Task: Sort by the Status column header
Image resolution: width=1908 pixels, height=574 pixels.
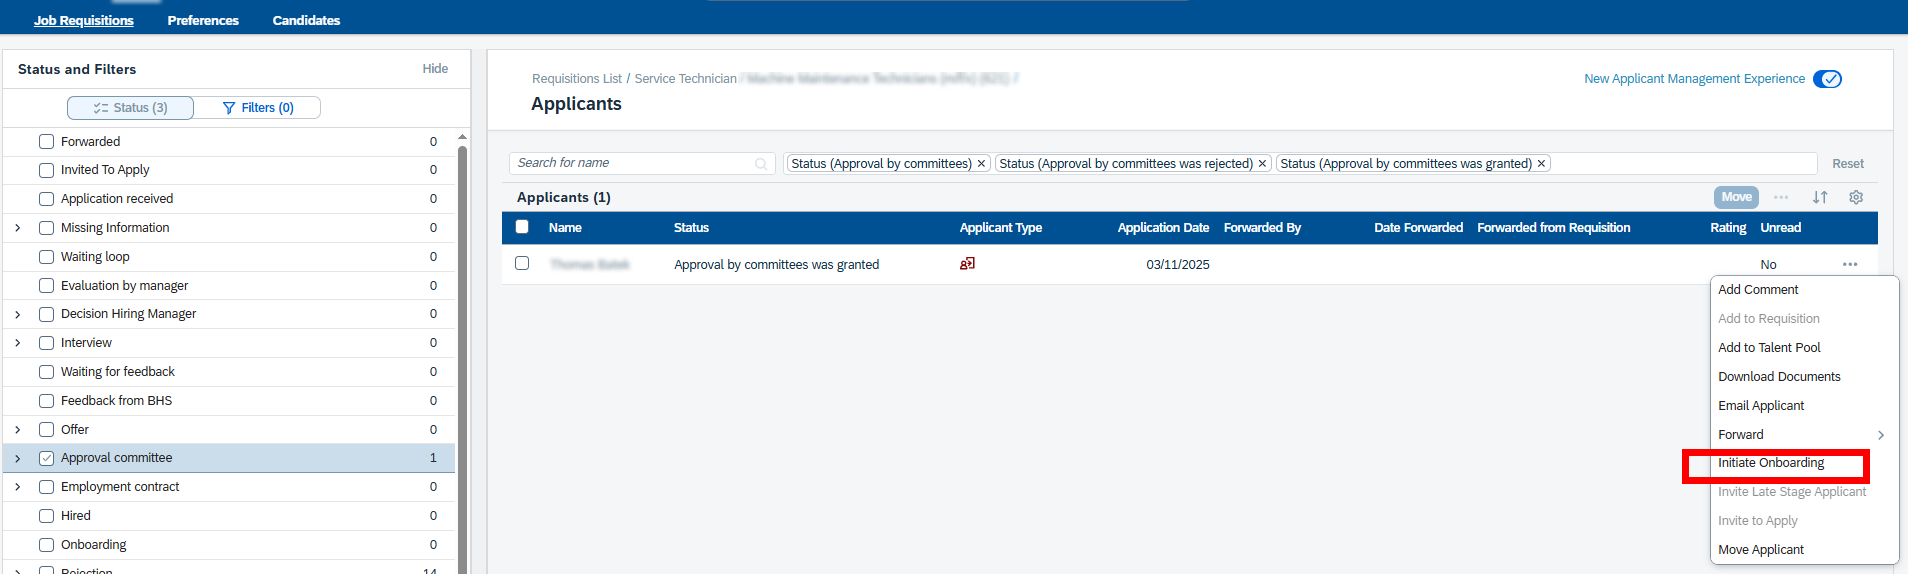Action: coord(691,228)
